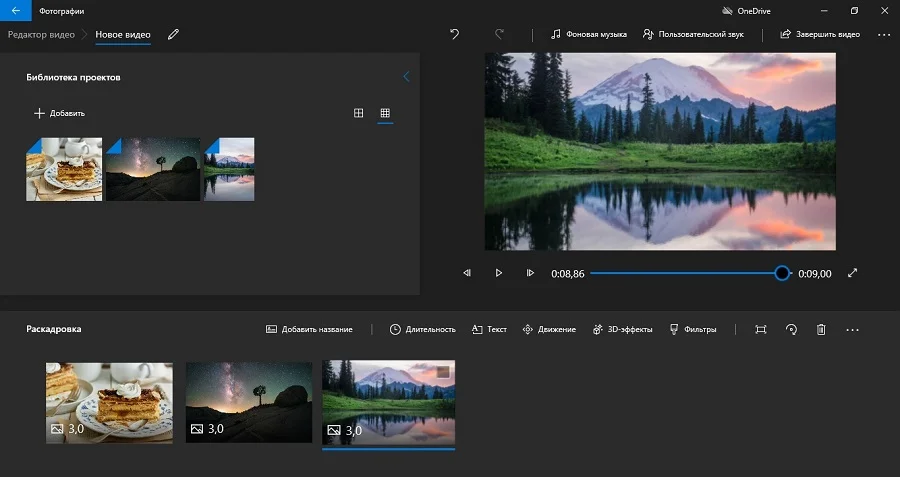Go to the Редактор видео breadcrumb
The height and width of the screenshot is (477, 900).
(41, 34)
